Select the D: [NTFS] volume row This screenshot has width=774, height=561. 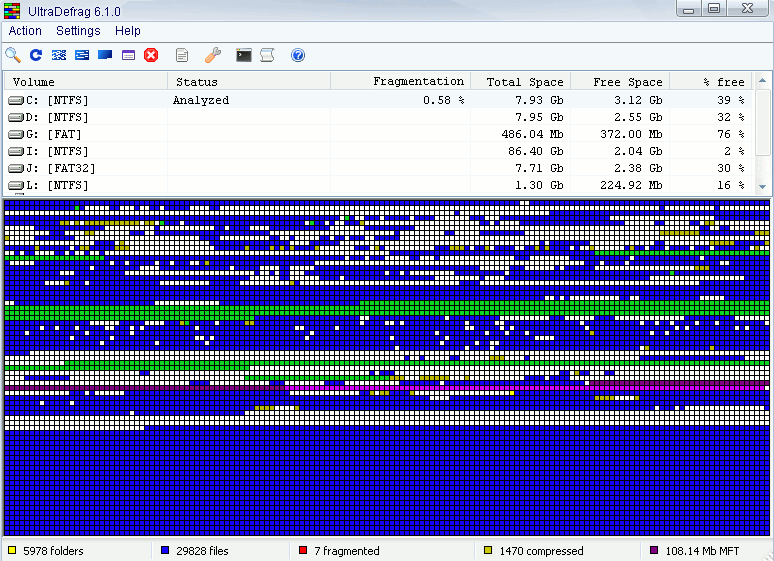coord(378,117)
